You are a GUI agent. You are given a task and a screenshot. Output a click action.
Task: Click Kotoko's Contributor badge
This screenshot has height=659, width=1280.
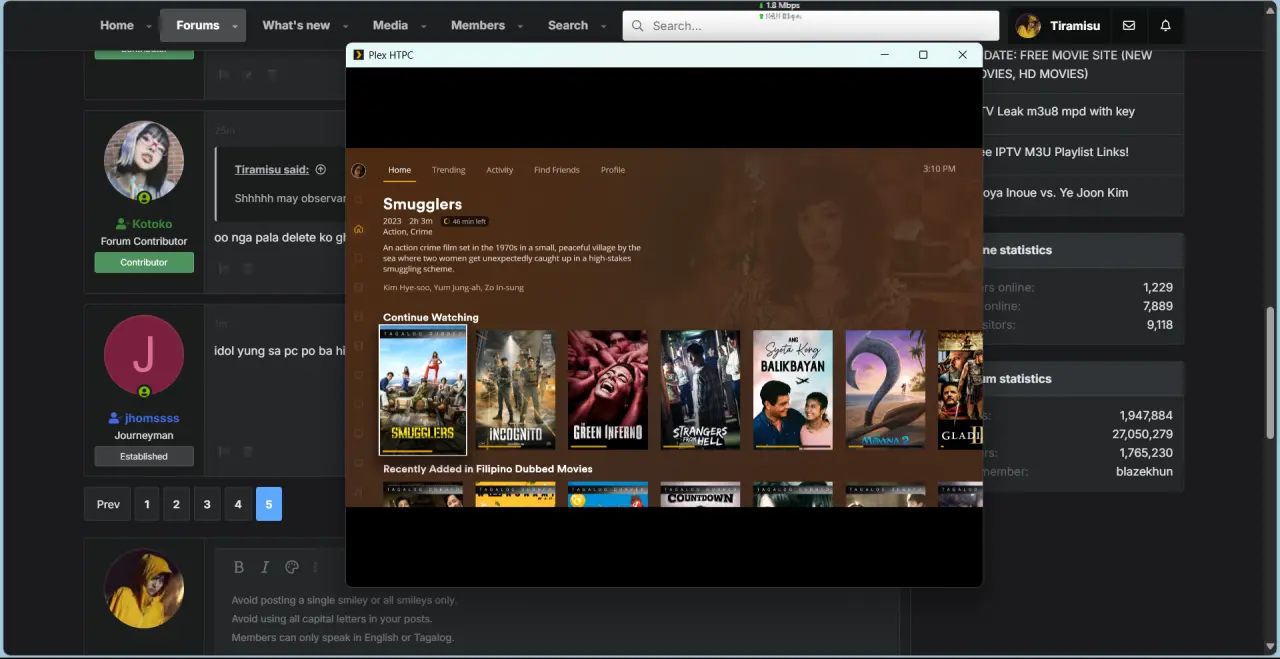[144, 262]
